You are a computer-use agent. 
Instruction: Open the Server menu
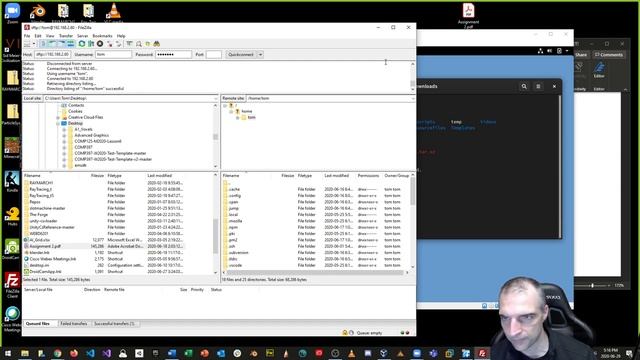click(x=82, y=36)
